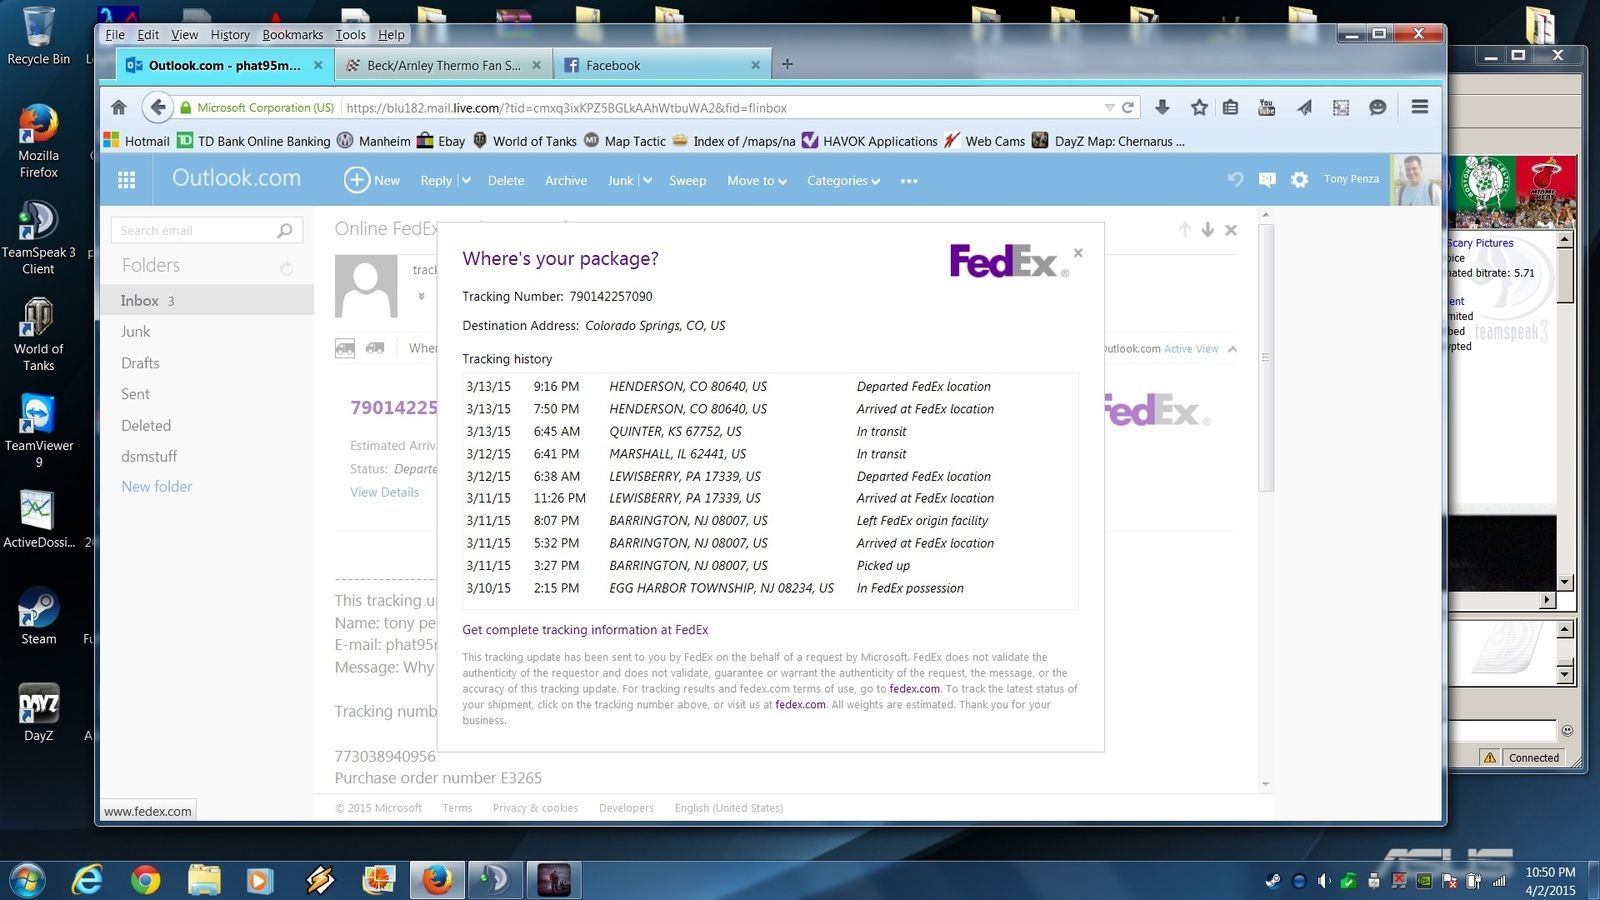Open the File menu
1600x900 pixels.
pos(115,34)
